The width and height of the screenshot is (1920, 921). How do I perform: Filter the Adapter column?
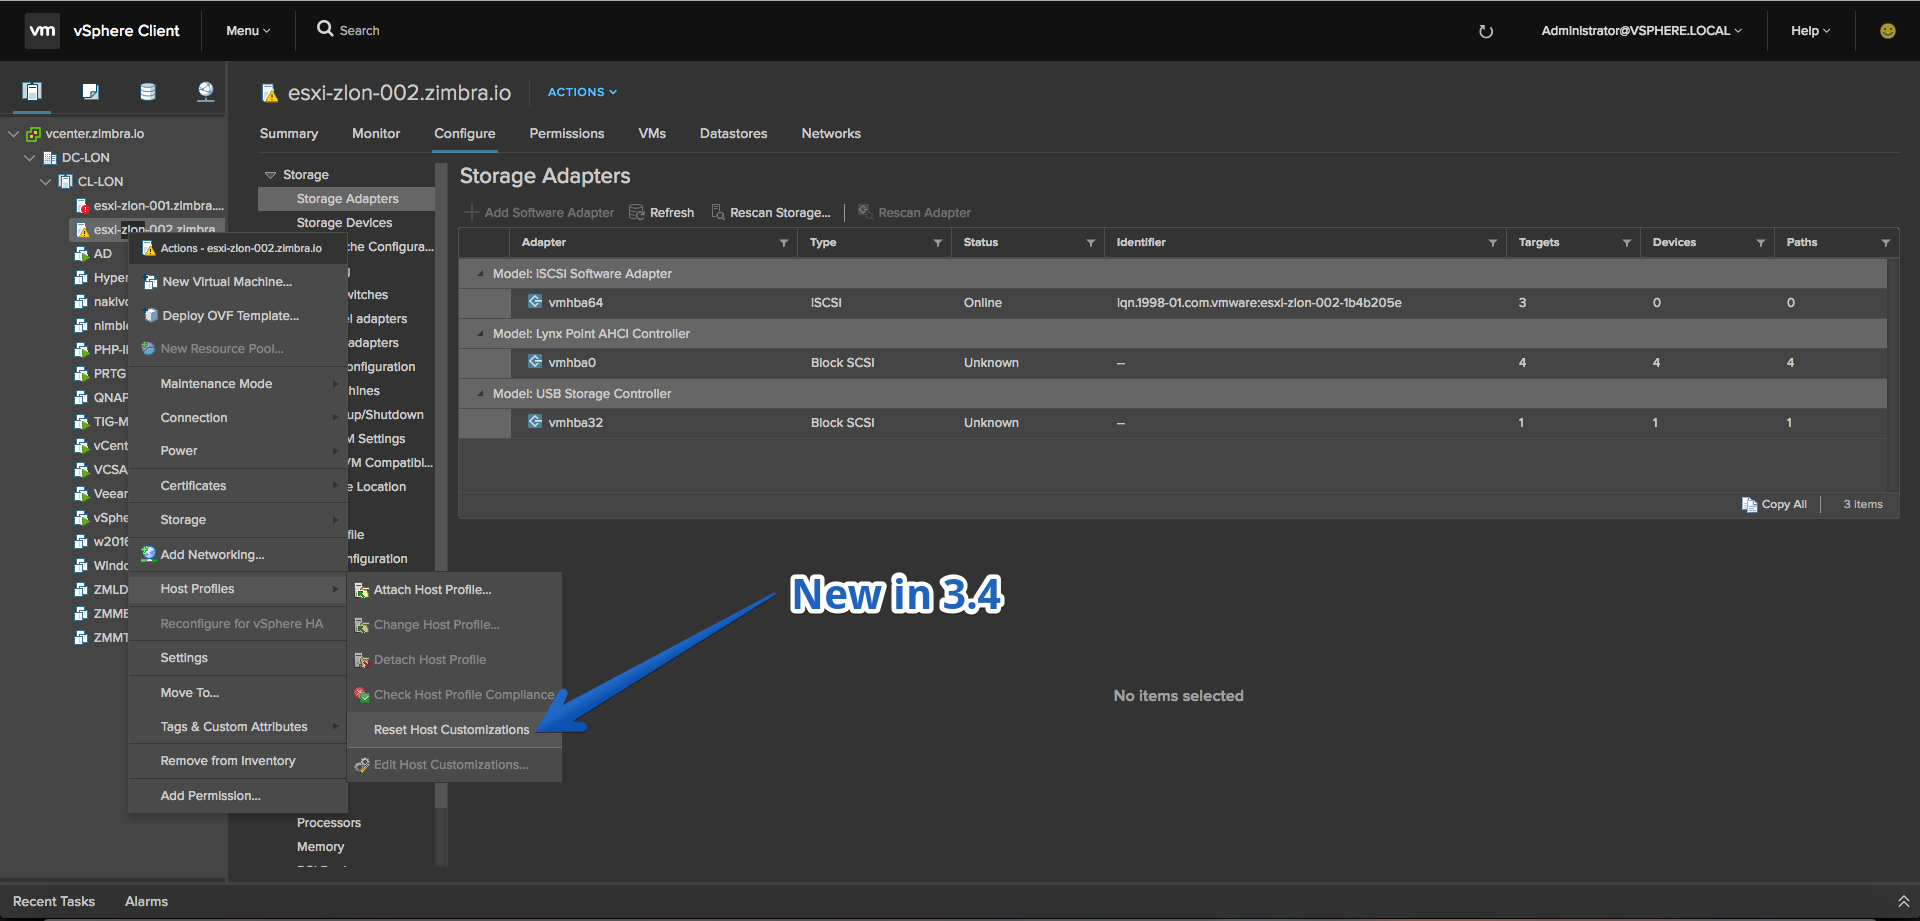(x=784, y=243)
